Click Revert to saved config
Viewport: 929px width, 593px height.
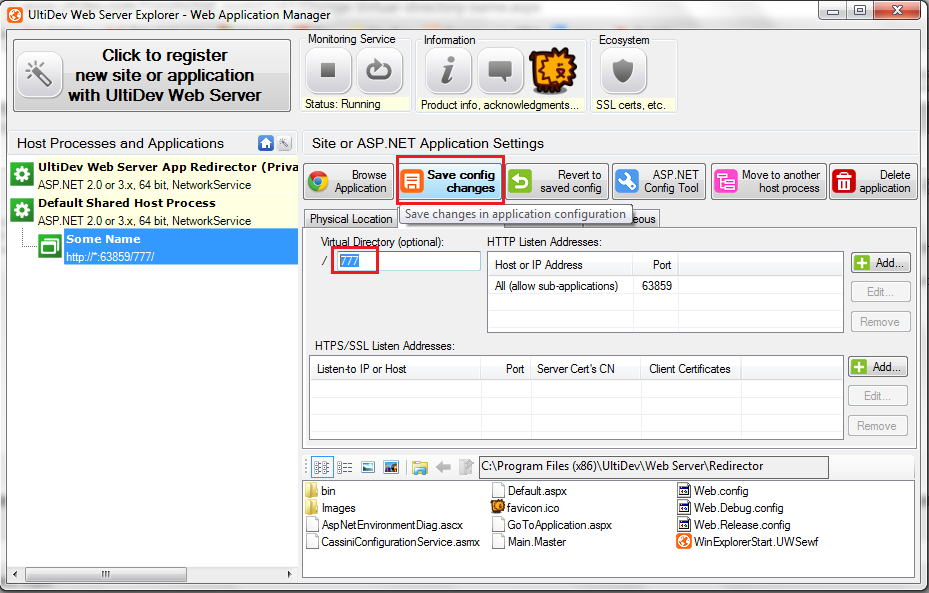[x=557, y=181]
